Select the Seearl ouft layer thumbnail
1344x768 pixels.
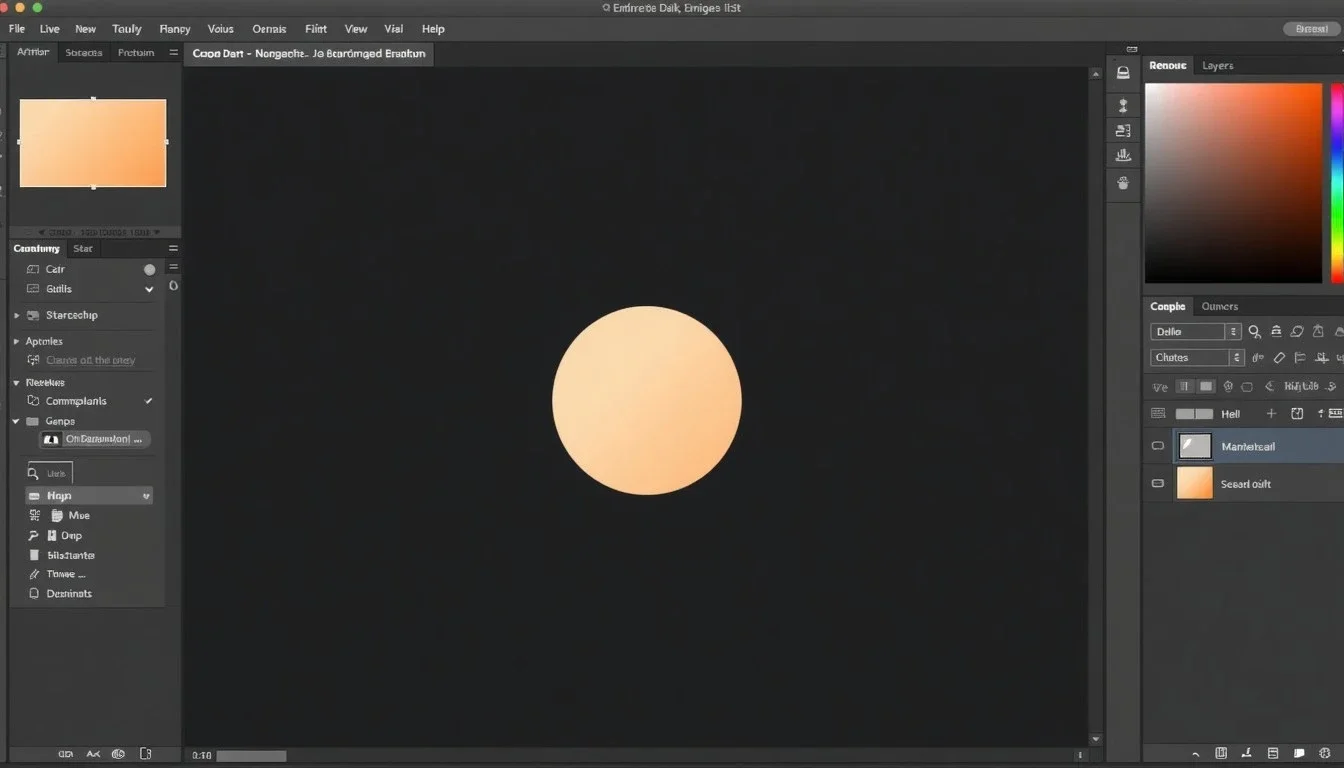tap(1195, 483)
